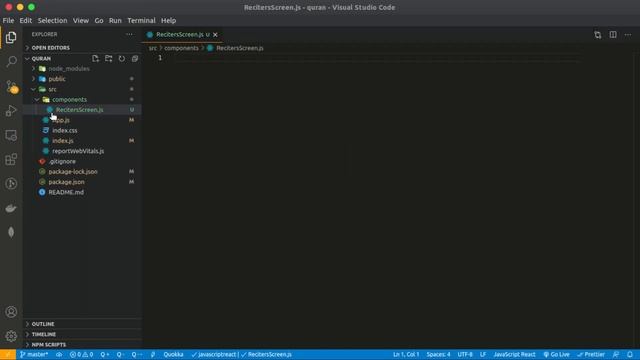This screenshot has height=360, width=640.
Task: Open package-lock.json in the file tree
Action: [73, 171]
